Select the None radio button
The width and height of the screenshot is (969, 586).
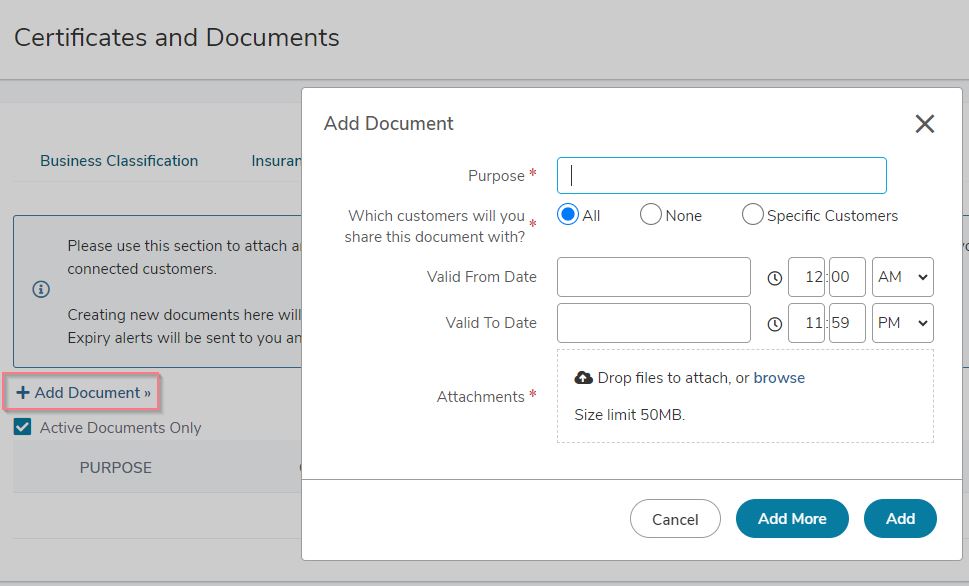pos(650,214)
